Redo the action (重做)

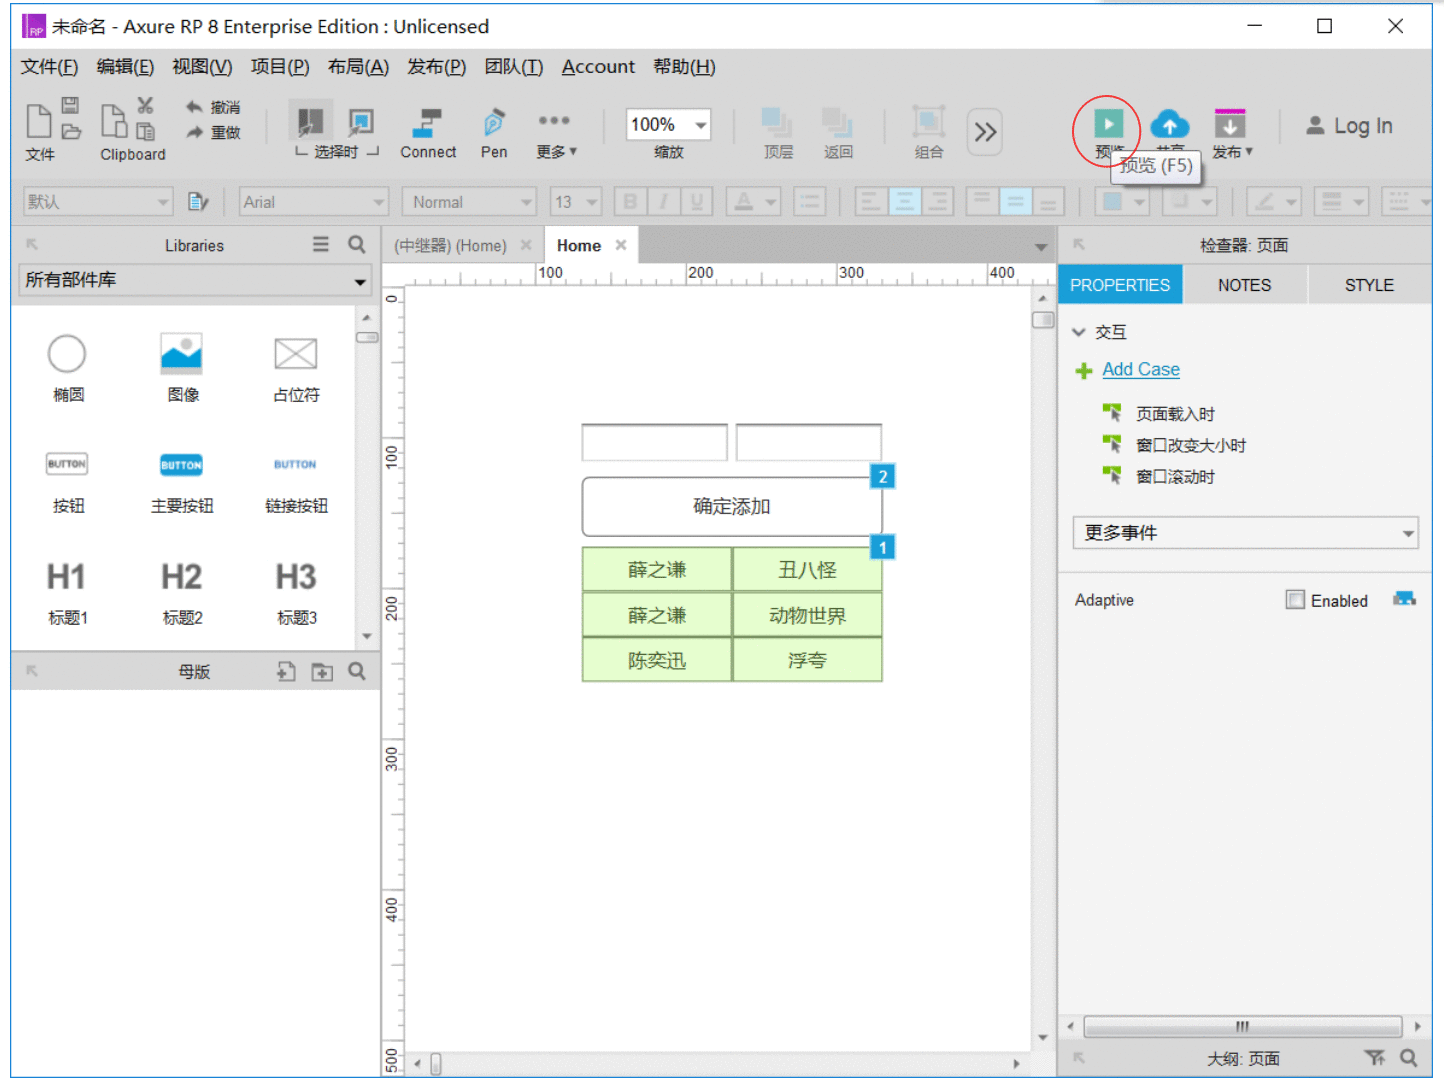pyautogui.click(x=212, y=132)
